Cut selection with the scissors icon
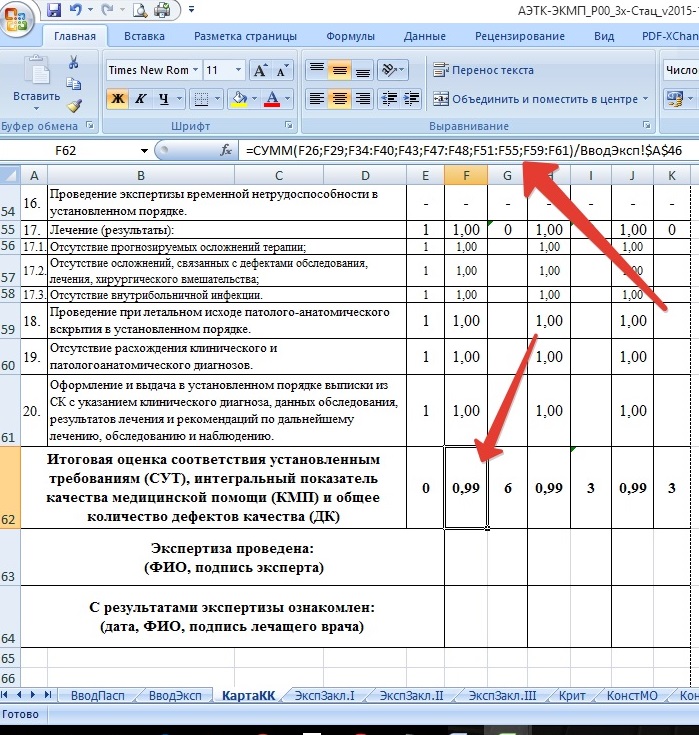 point(74,62)
